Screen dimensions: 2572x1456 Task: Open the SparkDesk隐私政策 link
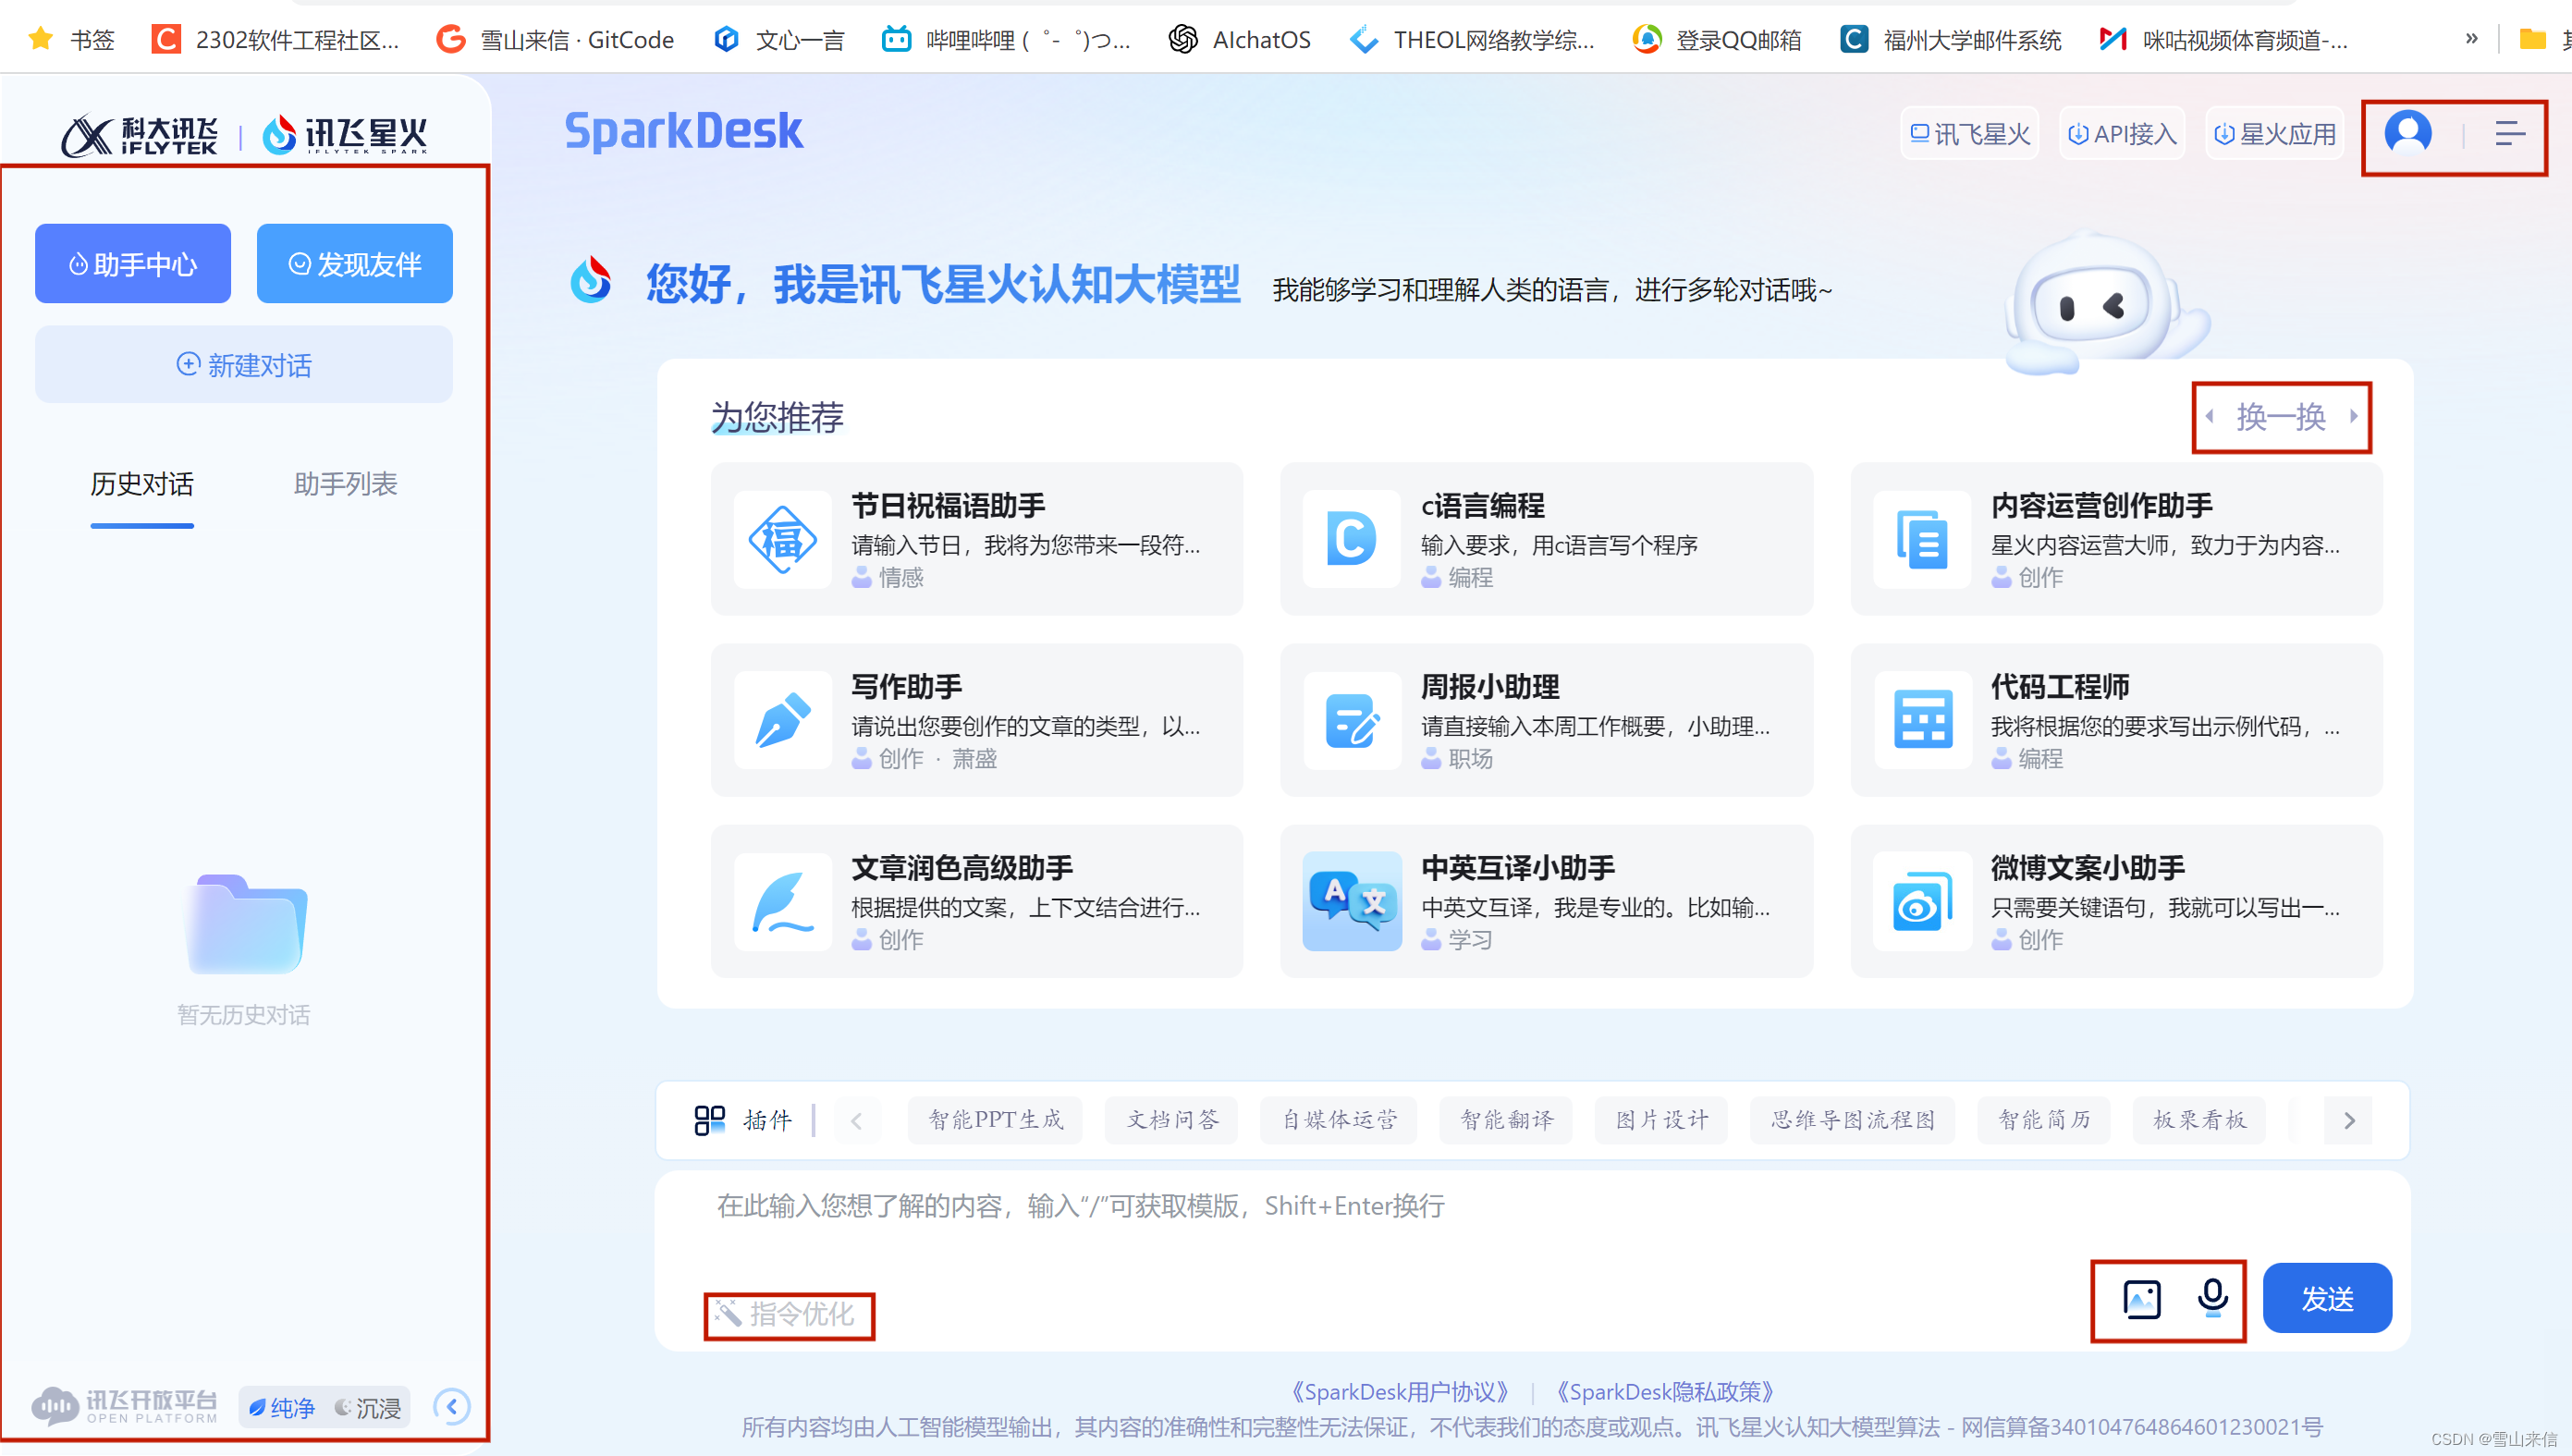[1665, 1392]
